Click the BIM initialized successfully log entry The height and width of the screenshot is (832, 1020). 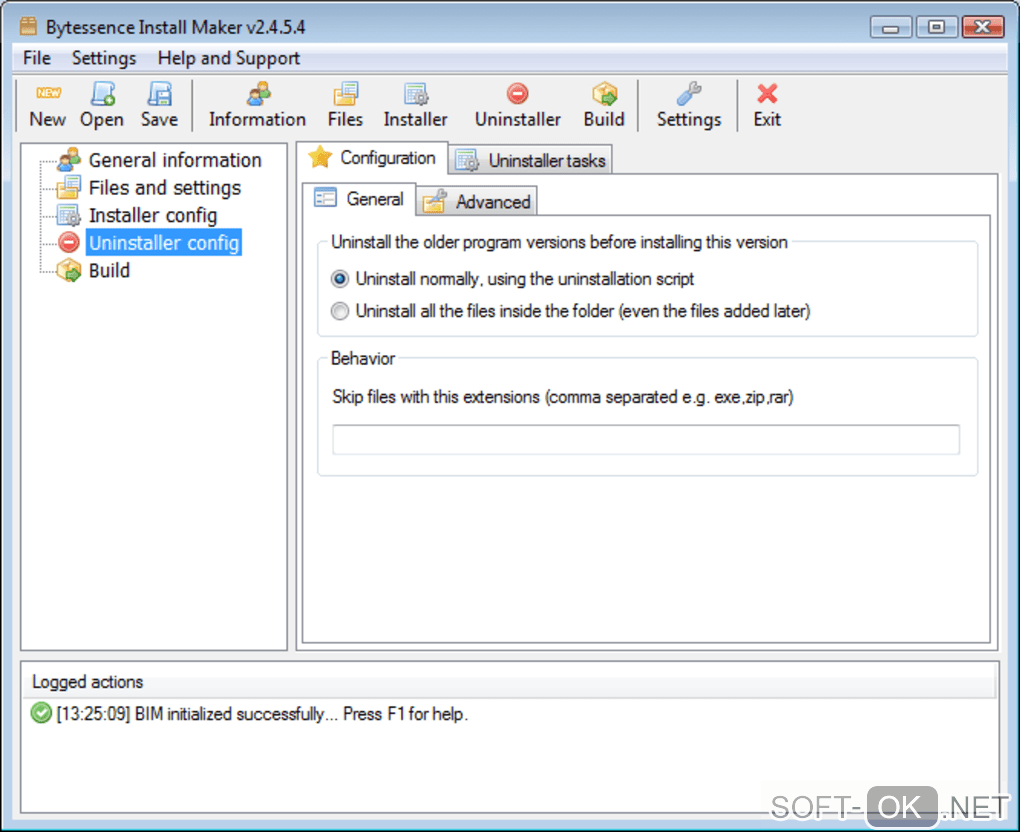pos(262,714)
